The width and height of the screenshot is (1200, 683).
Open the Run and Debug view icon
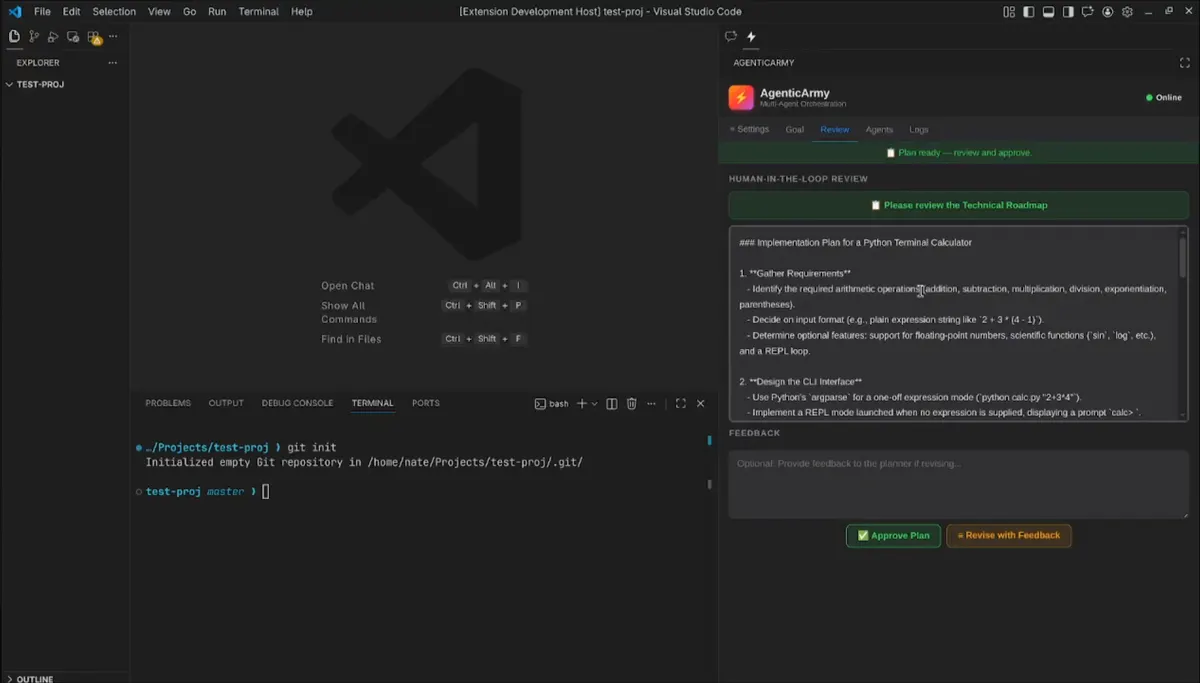click(54, 37)
